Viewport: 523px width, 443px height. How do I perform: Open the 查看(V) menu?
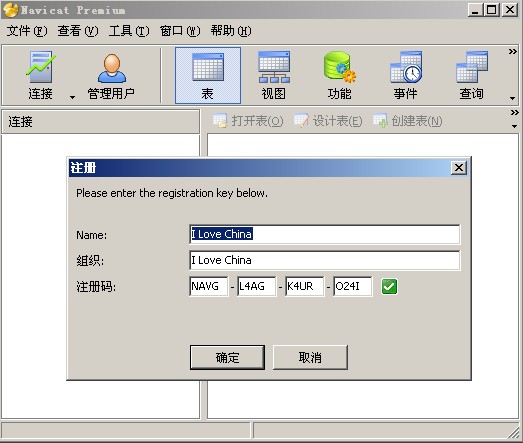[78, 31]
